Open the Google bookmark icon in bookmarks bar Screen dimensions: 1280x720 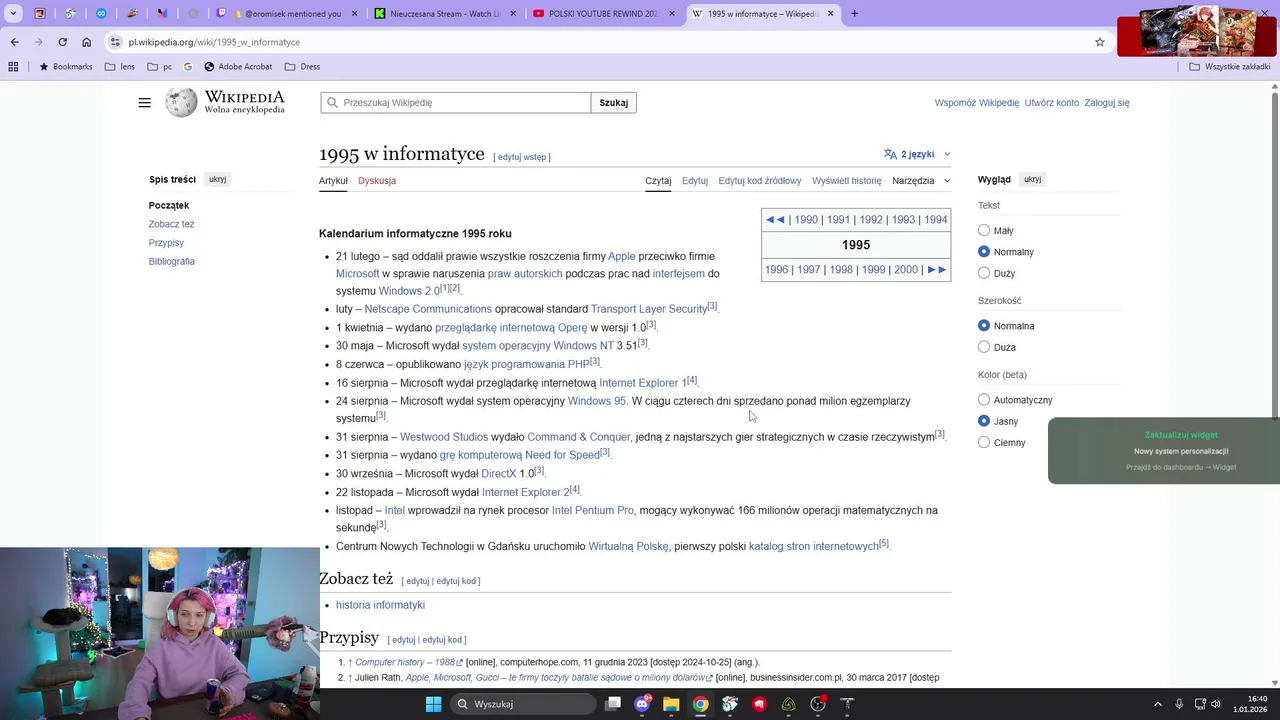[x=188, y=67]
